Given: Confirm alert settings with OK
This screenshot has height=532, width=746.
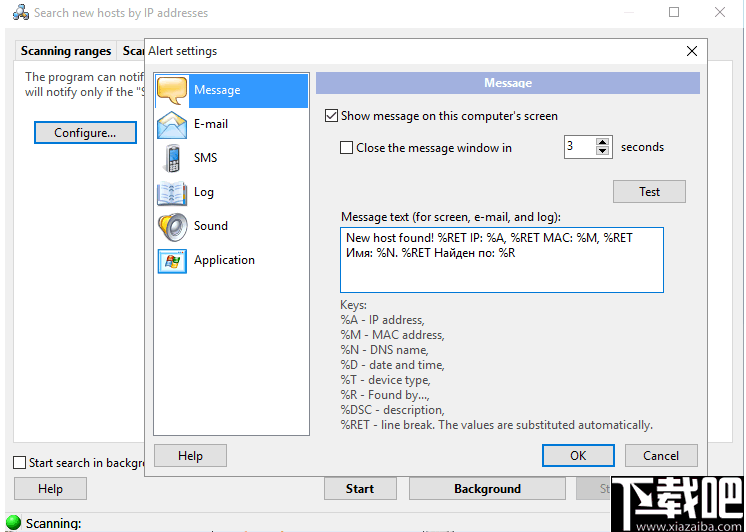Looking at the screenshot, I should (x=578, y=455).
